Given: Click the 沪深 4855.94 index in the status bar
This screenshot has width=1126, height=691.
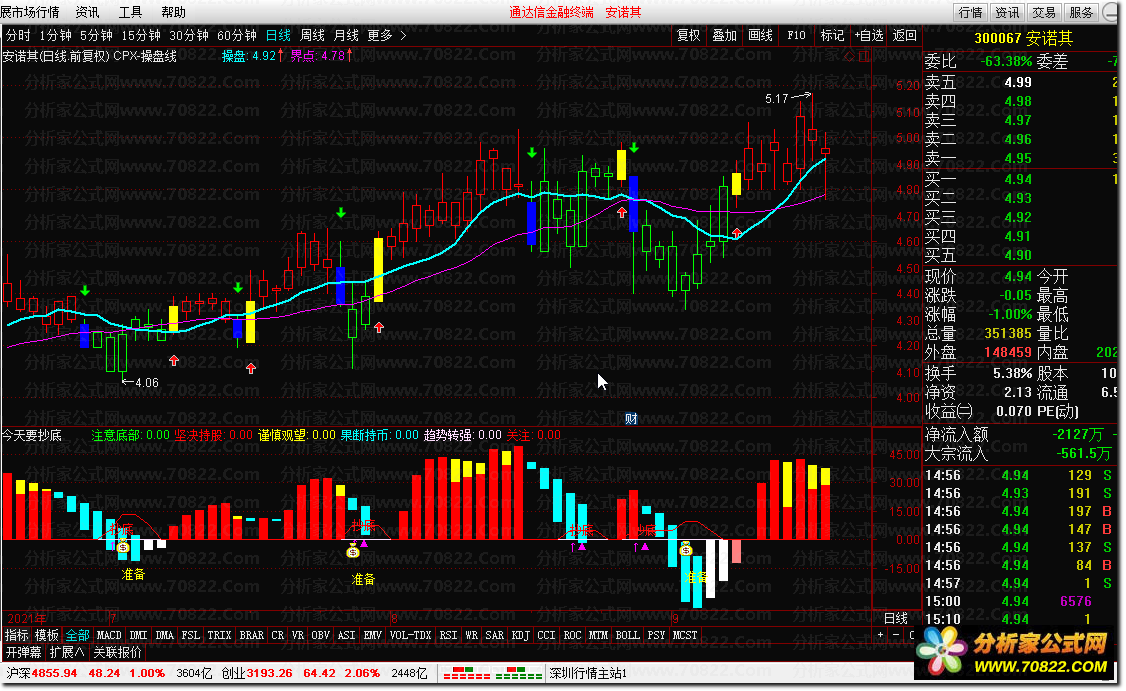Looking at the screenshot, I should (42, 674).
